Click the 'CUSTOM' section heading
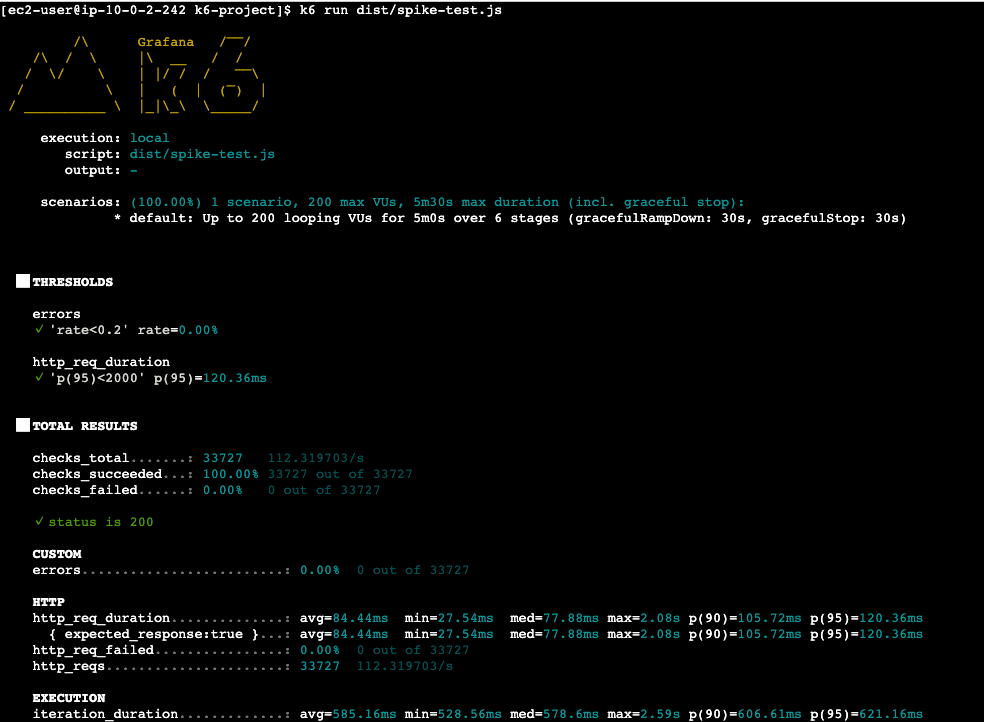 click(x=57, y=554)
